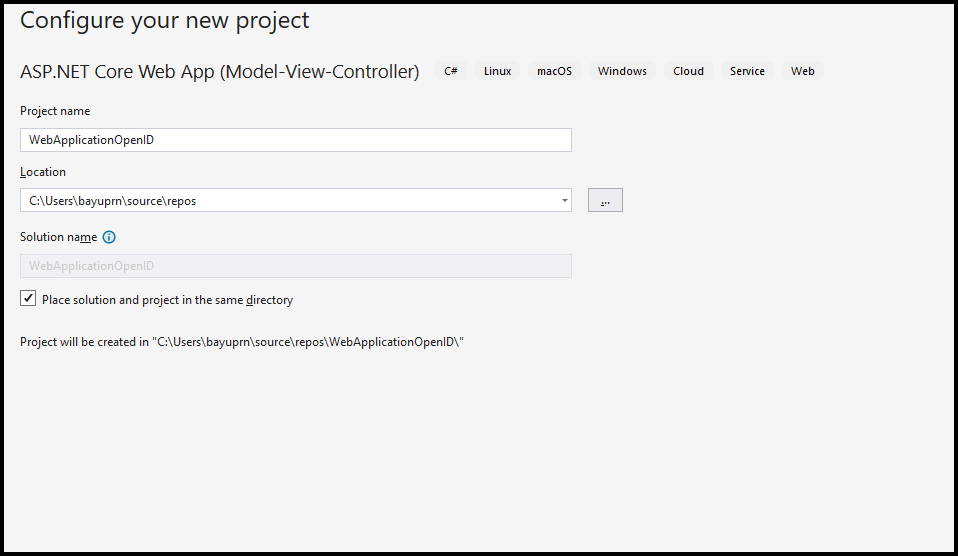This screenshot has height=556, width=958.
Task: Click the macOS tag
Action: [554, 72]
